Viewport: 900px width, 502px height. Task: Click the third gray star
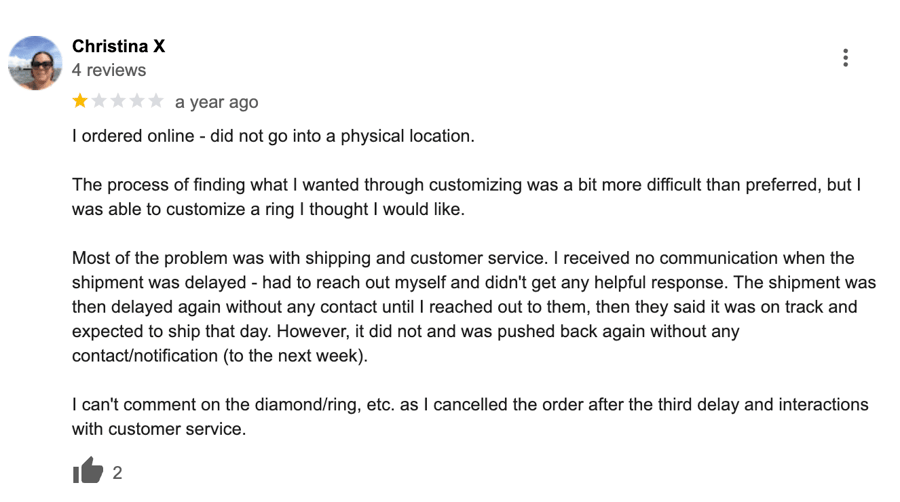[x=118, y=101]
